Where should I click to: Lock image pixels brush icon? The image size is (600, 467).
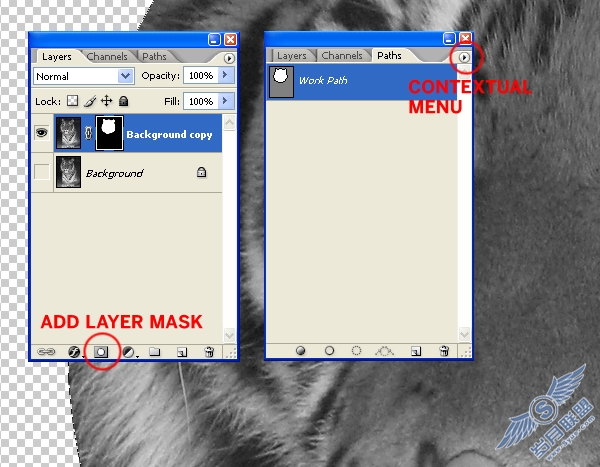click(90, 101)
